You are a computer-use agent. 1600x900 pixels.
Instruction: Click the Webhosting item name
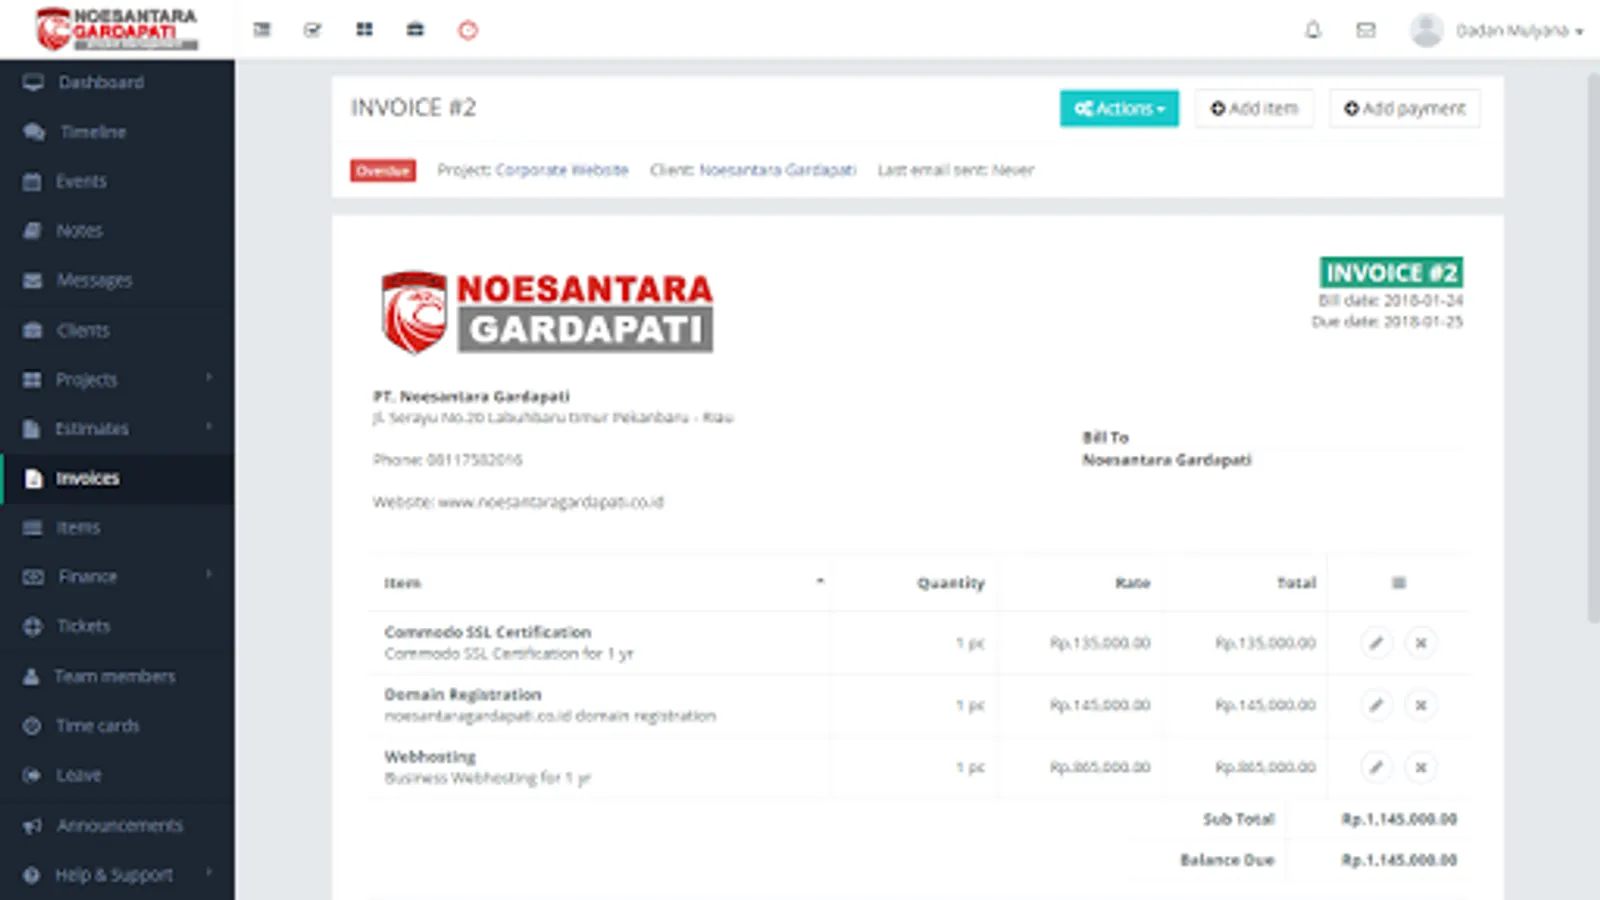(430, 757)
